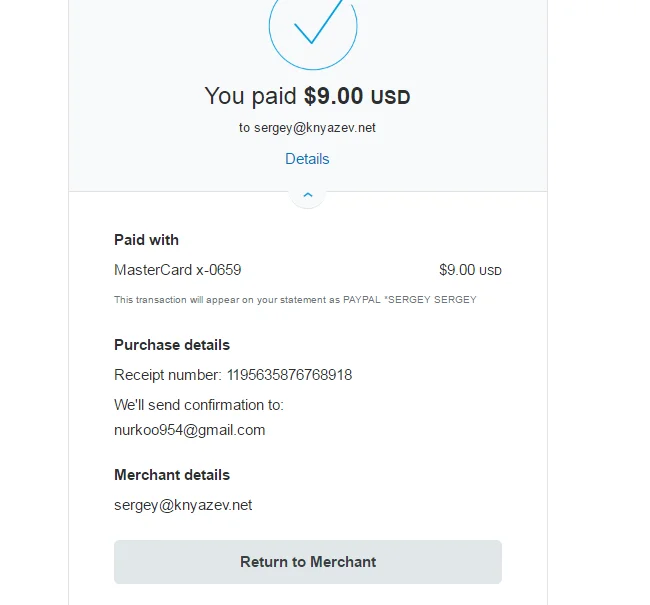Click the small USD label beside the card amount

[x=491, y=271]
